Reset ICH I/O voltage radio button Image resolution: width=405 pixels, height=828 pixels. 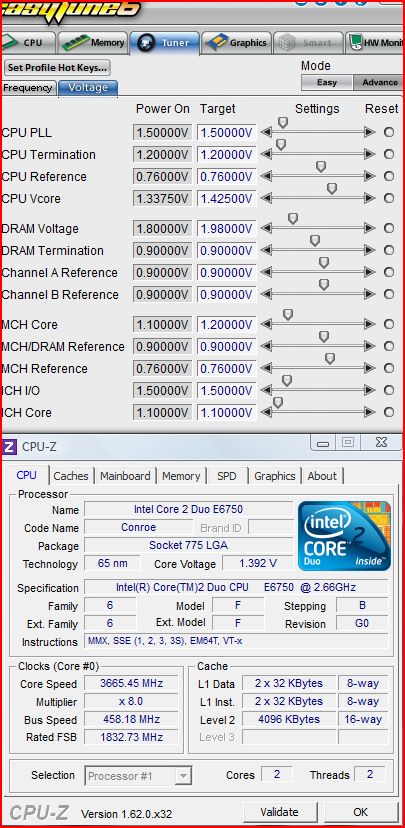[x=389, y=391]
